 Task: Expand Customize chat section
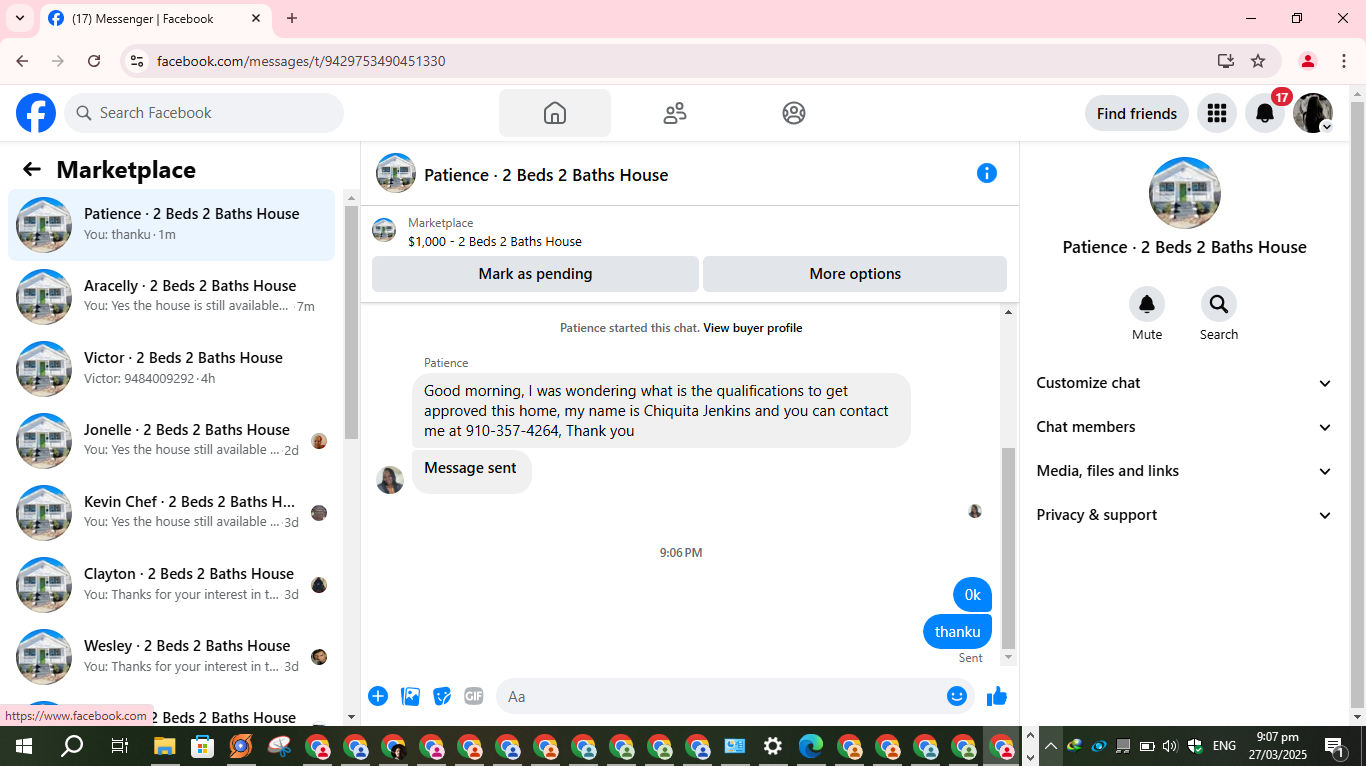1185,383
